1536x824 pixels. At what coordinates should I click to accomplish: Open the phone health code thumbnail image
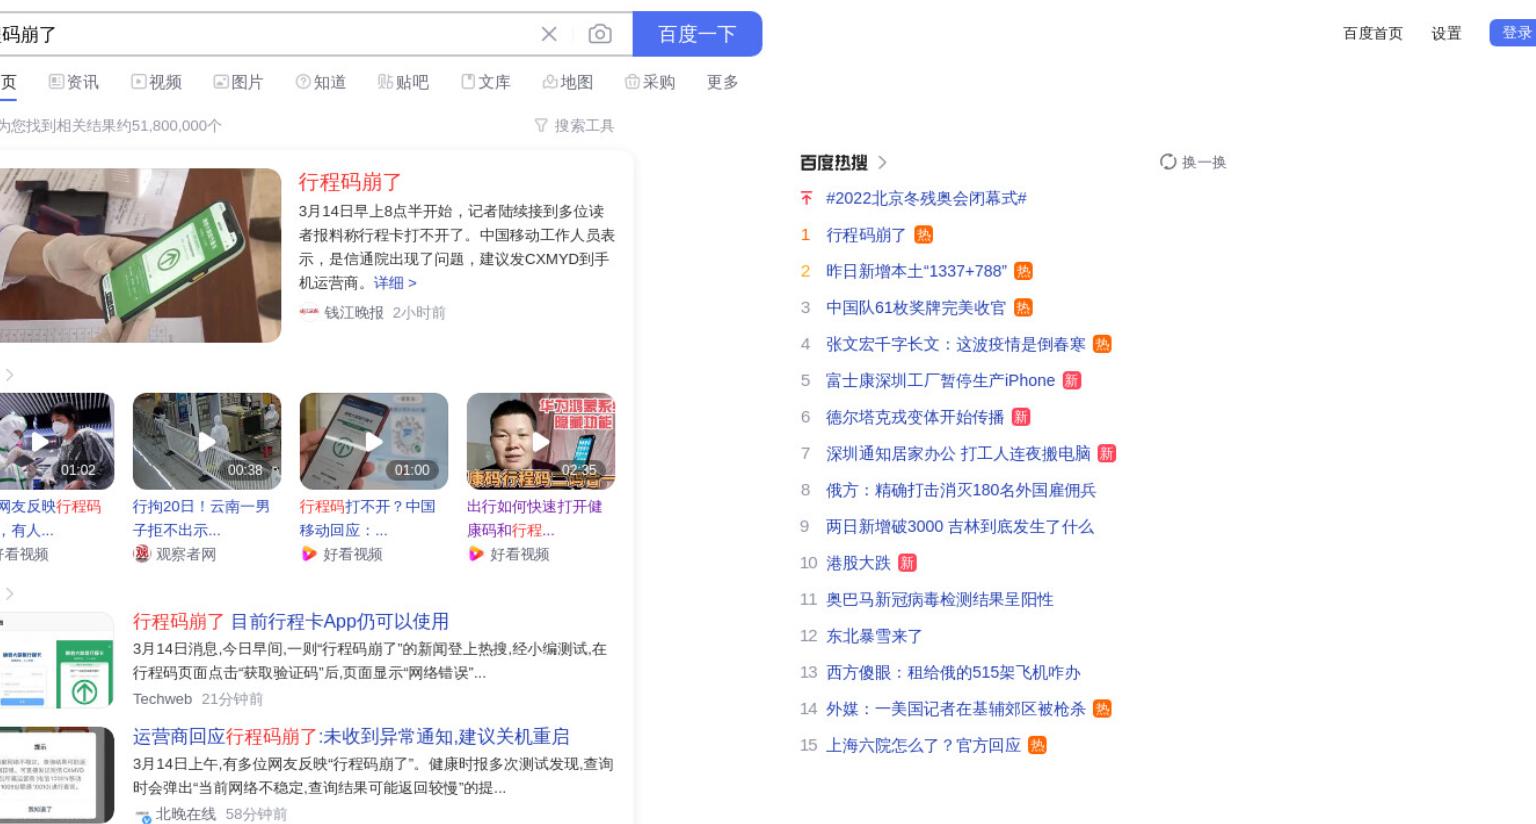pyautogui.click(x=140, y=255)
